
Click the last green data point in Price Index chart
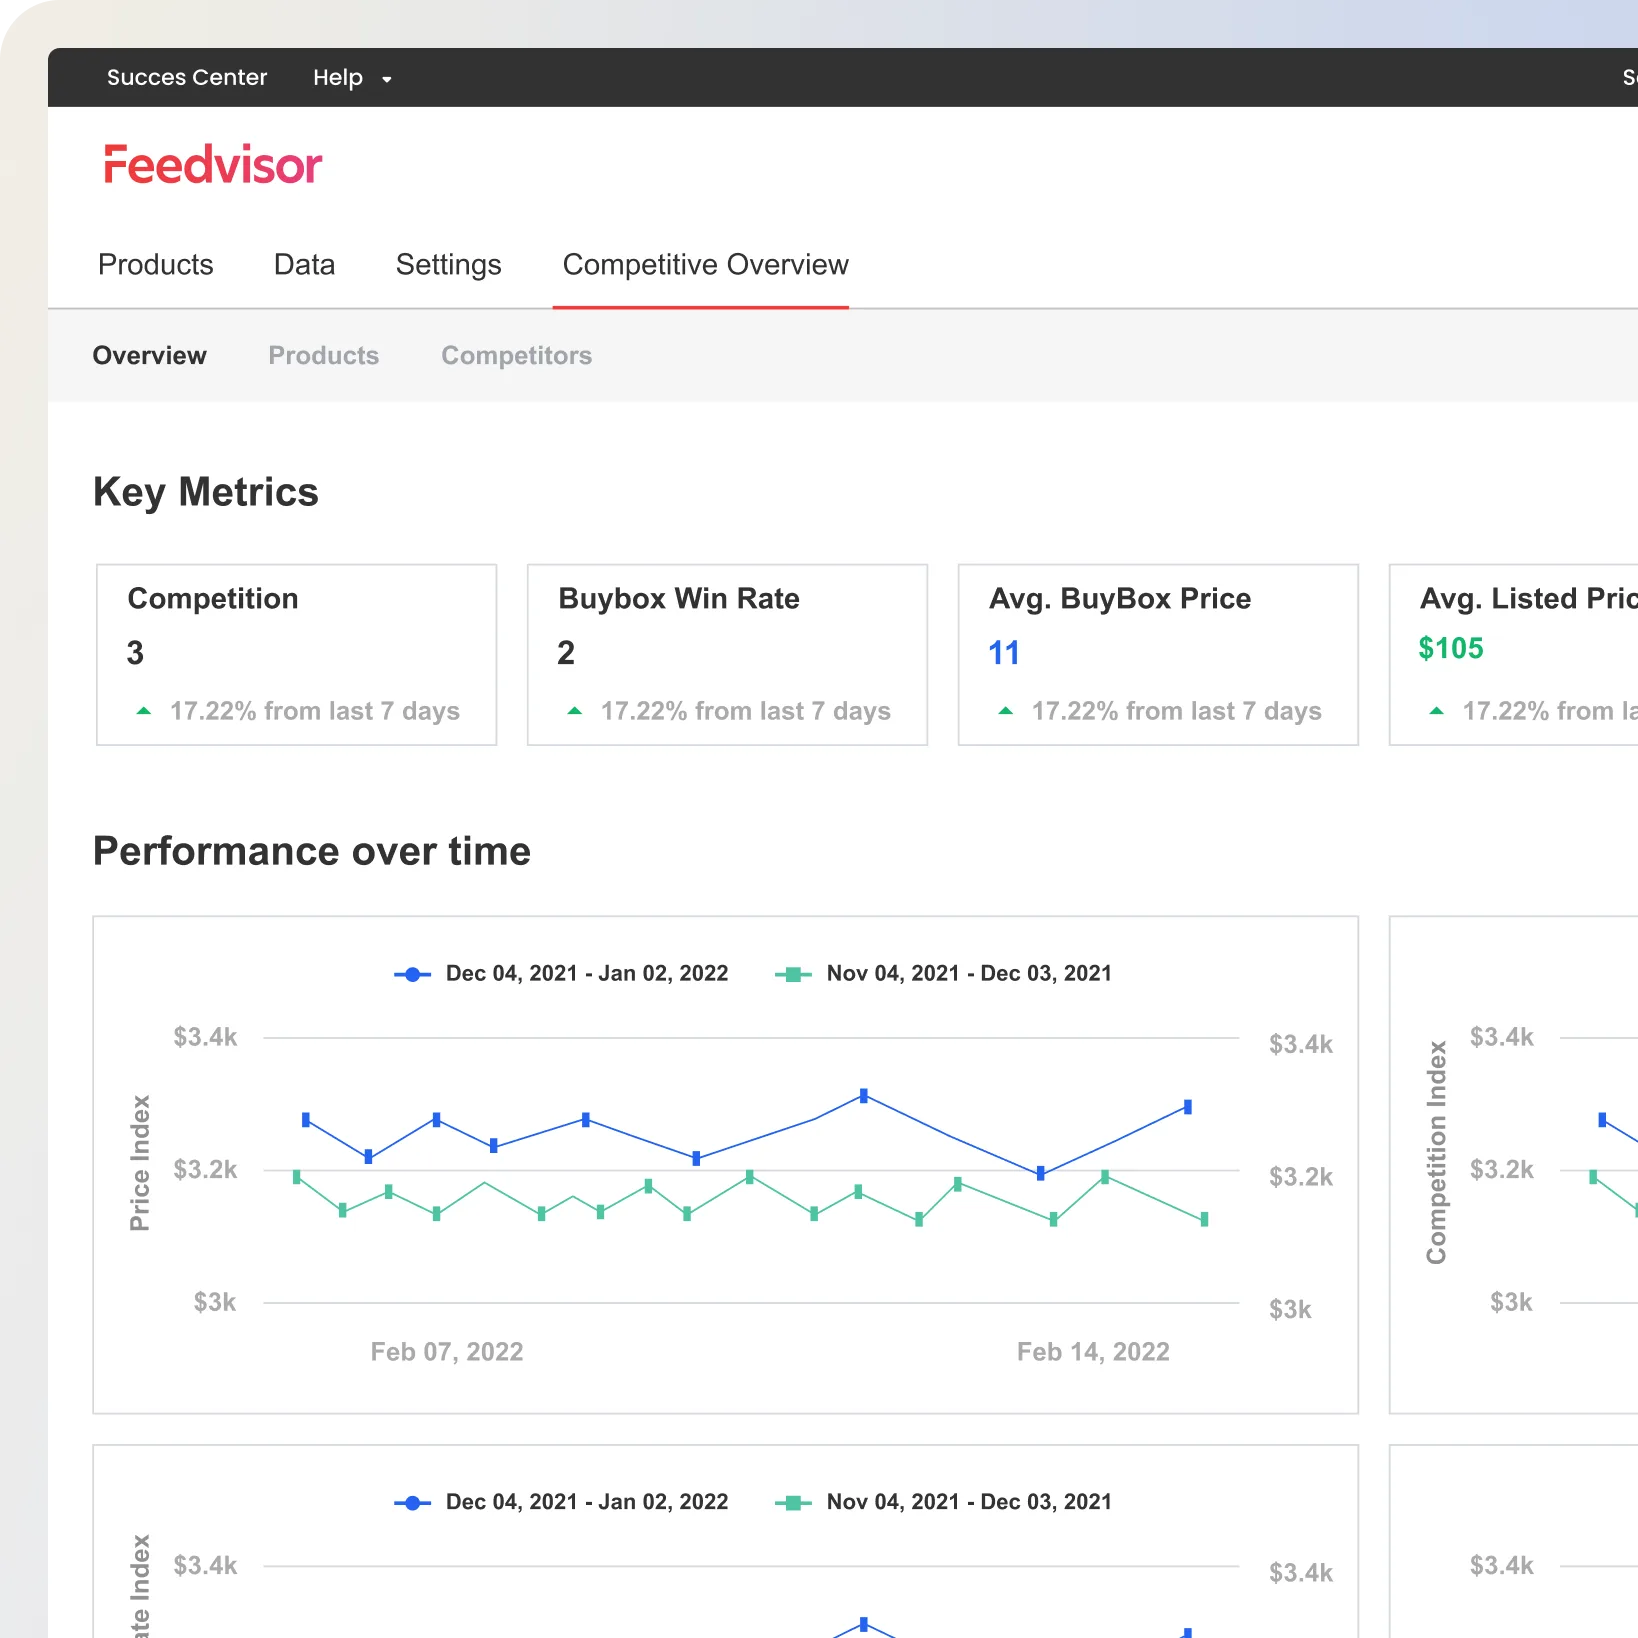tap(1204, 1219)
